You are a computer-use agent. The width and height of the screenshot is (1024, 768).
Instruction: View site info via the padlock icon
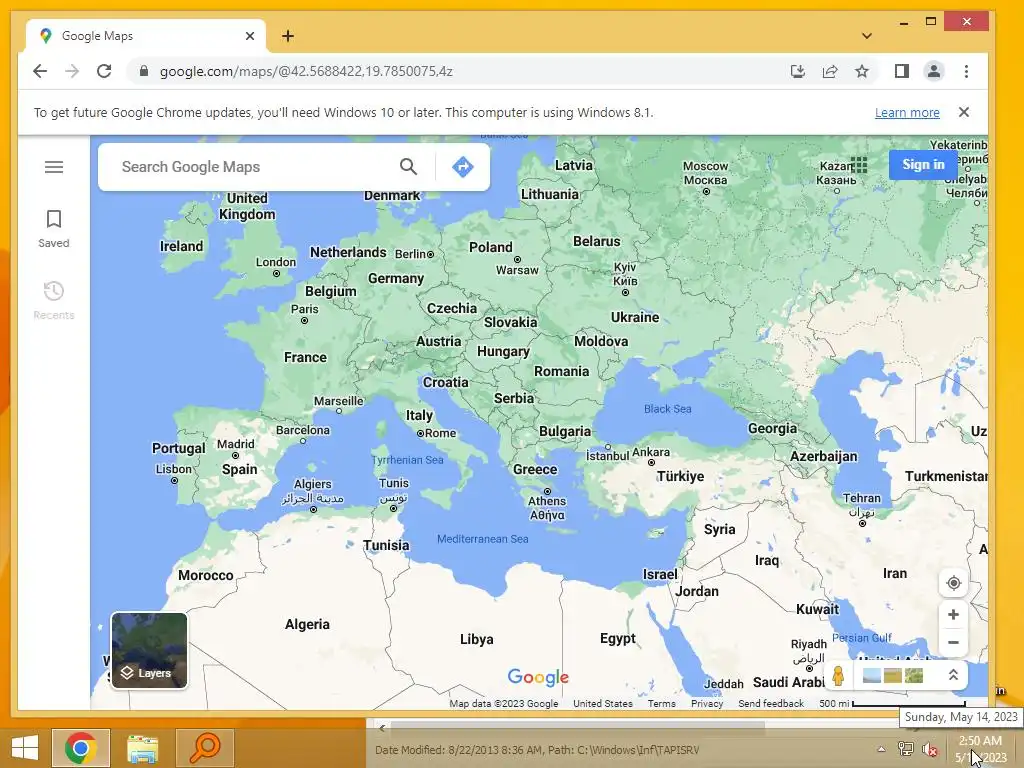pos(144,71)
